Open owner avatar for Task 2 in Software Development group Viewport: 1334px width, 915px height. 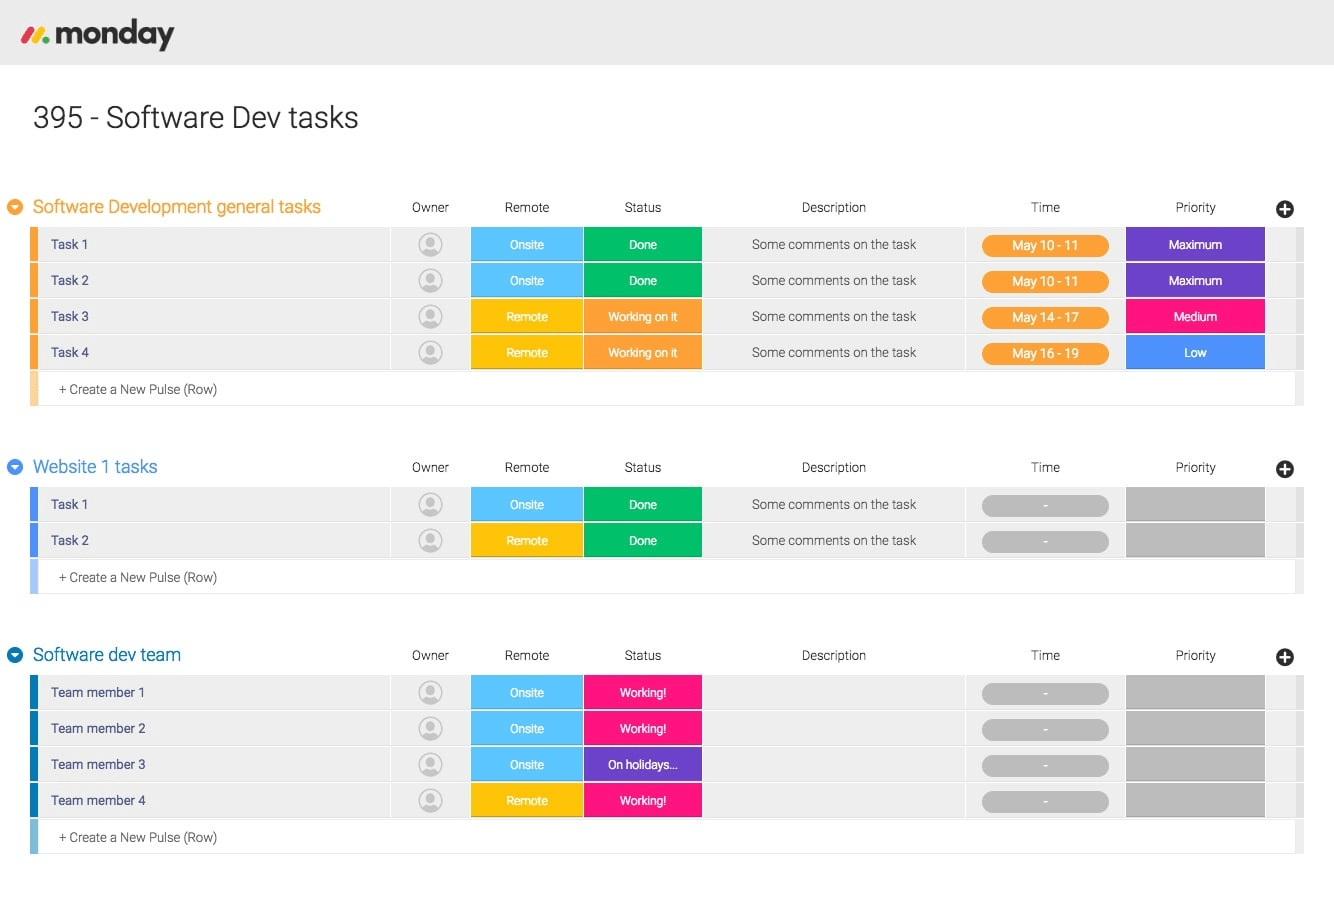[x=430, y=280]
